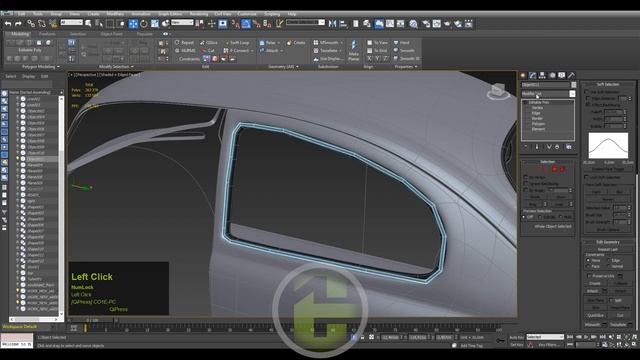Click the Redo arrow in main toolbar
The height and width of the screenshot is (360, 640).
pos(18,24)
